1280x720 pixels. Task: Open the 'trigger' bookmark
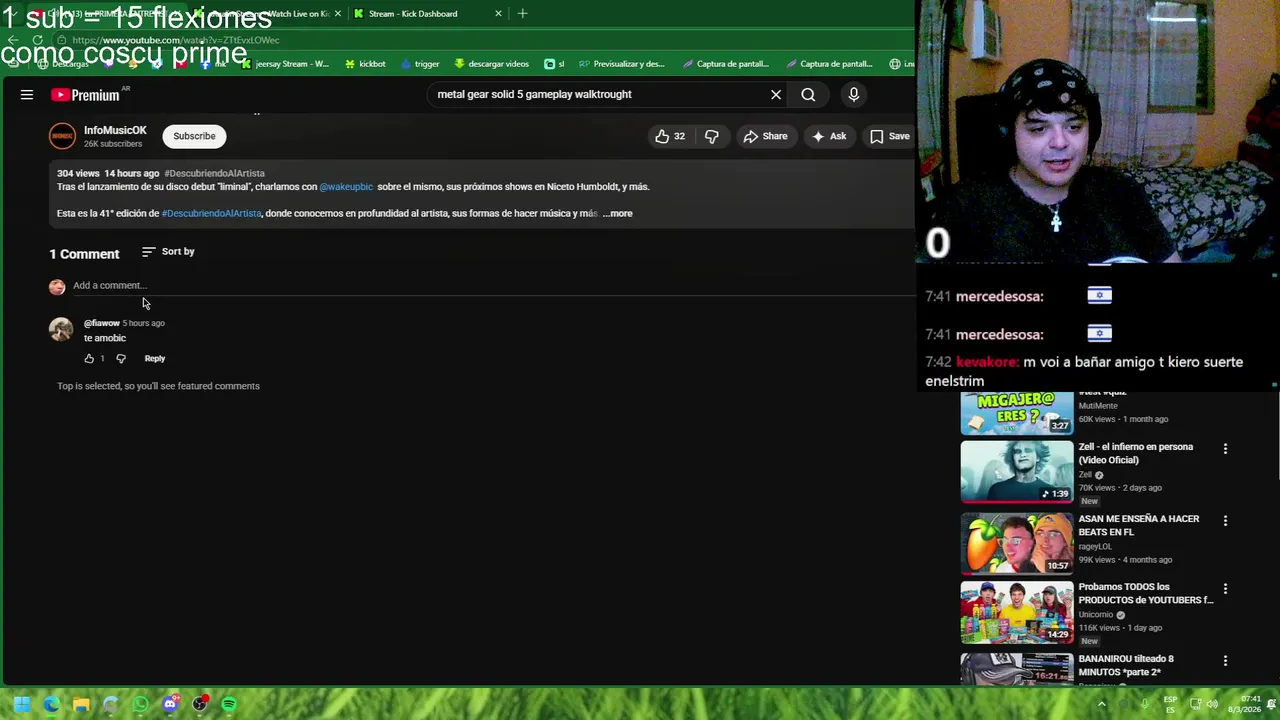[420, 64]
